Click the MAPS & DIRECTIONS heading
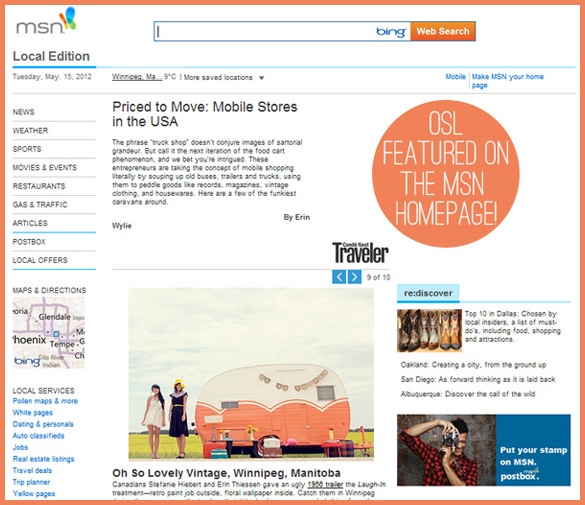The height and width of the screenshot is (505, 585). click(x=49, y=290)
